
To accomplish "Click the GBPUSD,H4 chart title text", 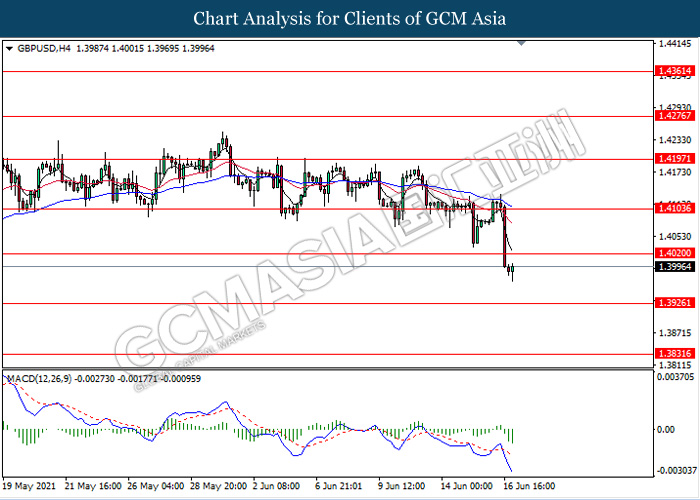I will pyautogui.click(x=44, y=49).
